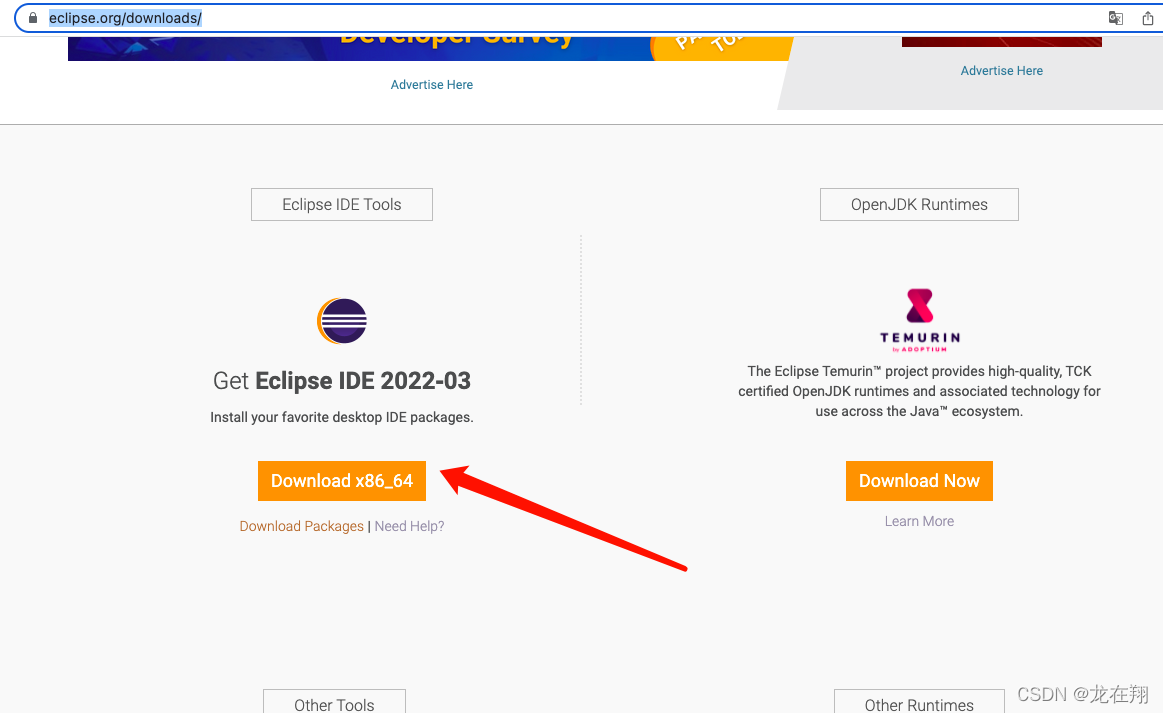Click the Eclipse IDE logo

342,321
